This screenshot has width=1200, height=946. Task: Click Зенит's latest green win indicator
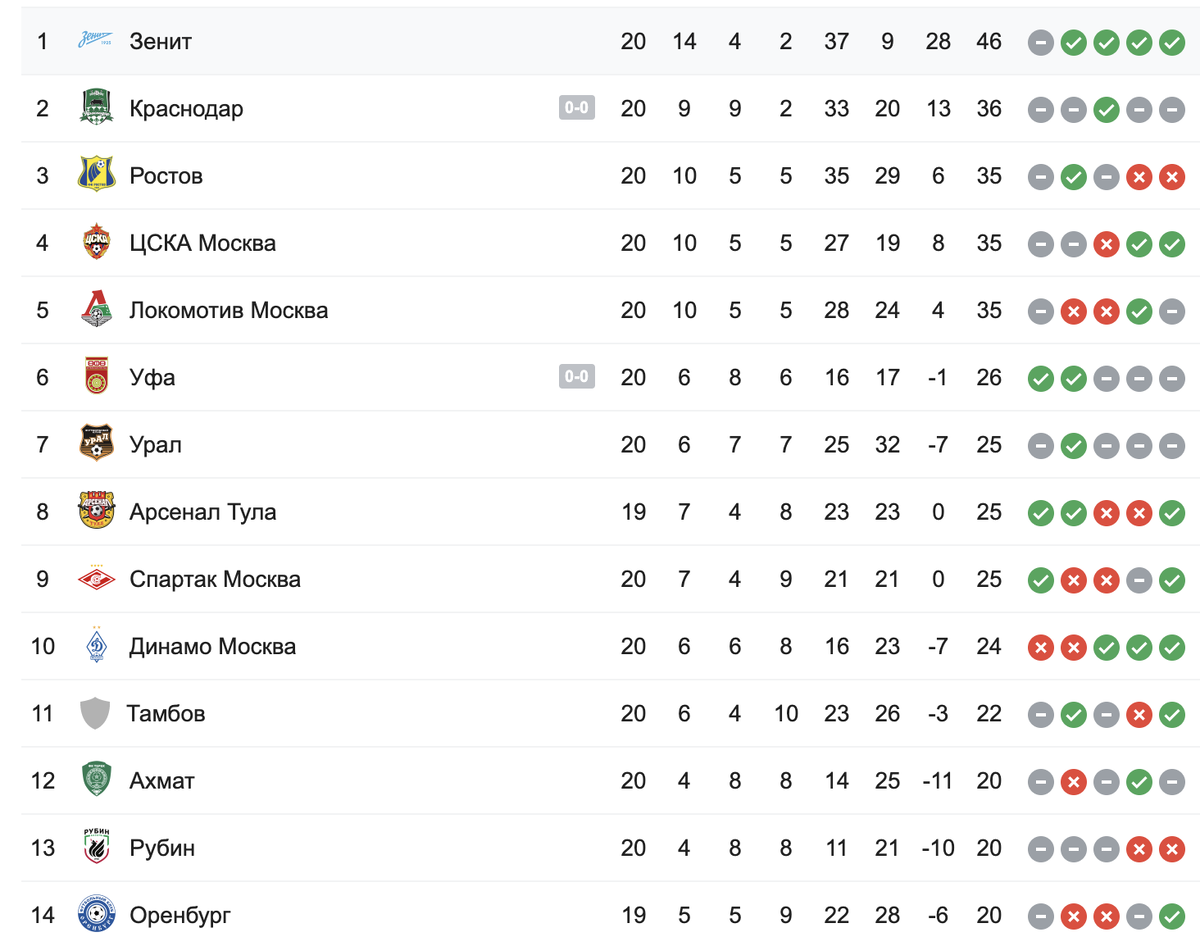coord(1172,42)
